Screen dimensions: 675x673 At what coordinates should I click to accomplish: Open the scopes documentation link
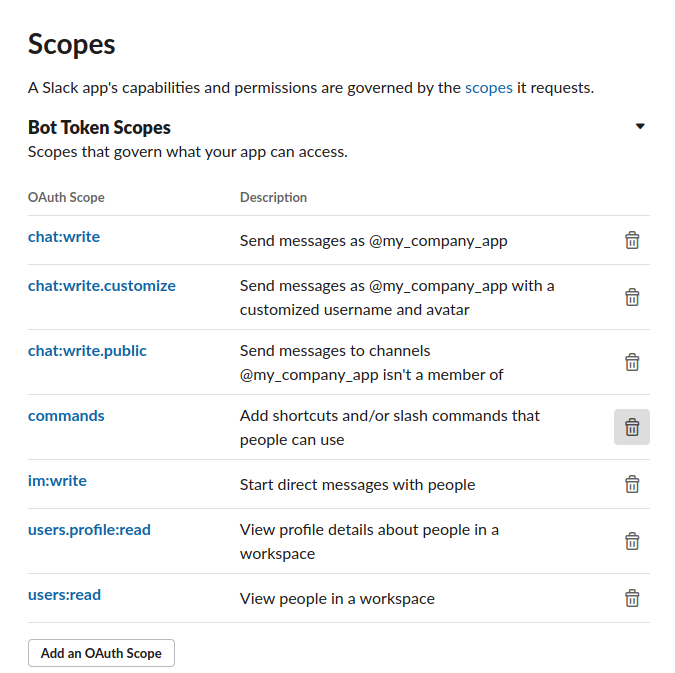(489, 88)
